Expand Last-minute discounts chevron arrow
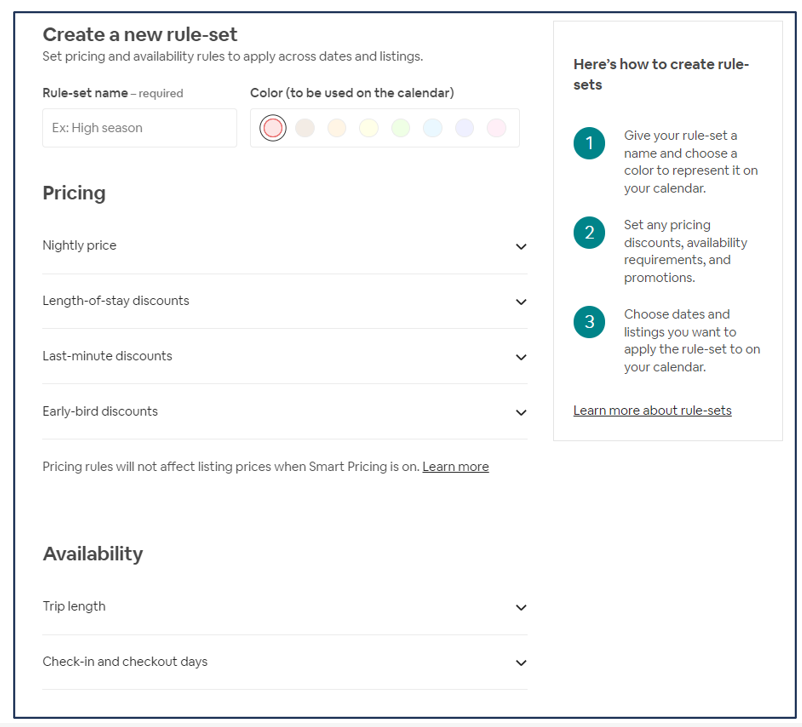 point(520,357)
